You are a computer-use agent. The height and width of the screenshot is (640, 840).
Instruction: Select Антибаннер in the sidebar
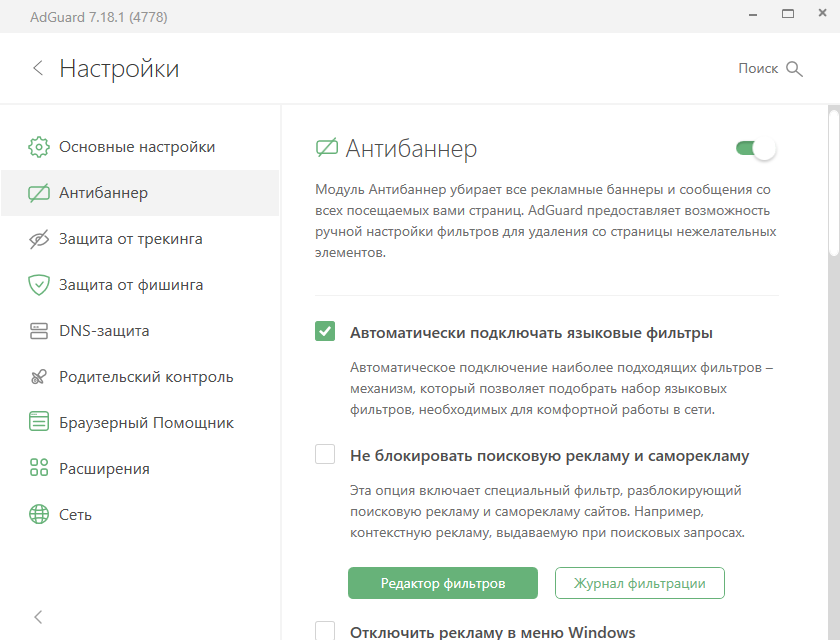click(x=140, y=193)
